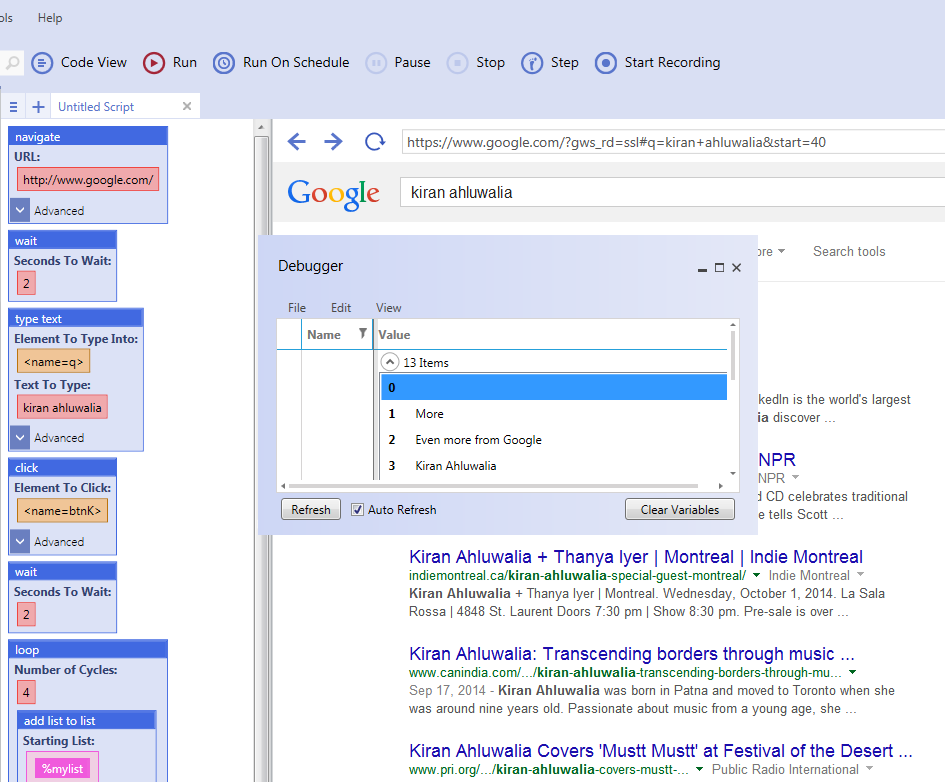The width and height of the screenshot is (945, 782).
Task: Open dropdown arrow next to NPR source
Action: pyautogui.click(x=795, y=477)
